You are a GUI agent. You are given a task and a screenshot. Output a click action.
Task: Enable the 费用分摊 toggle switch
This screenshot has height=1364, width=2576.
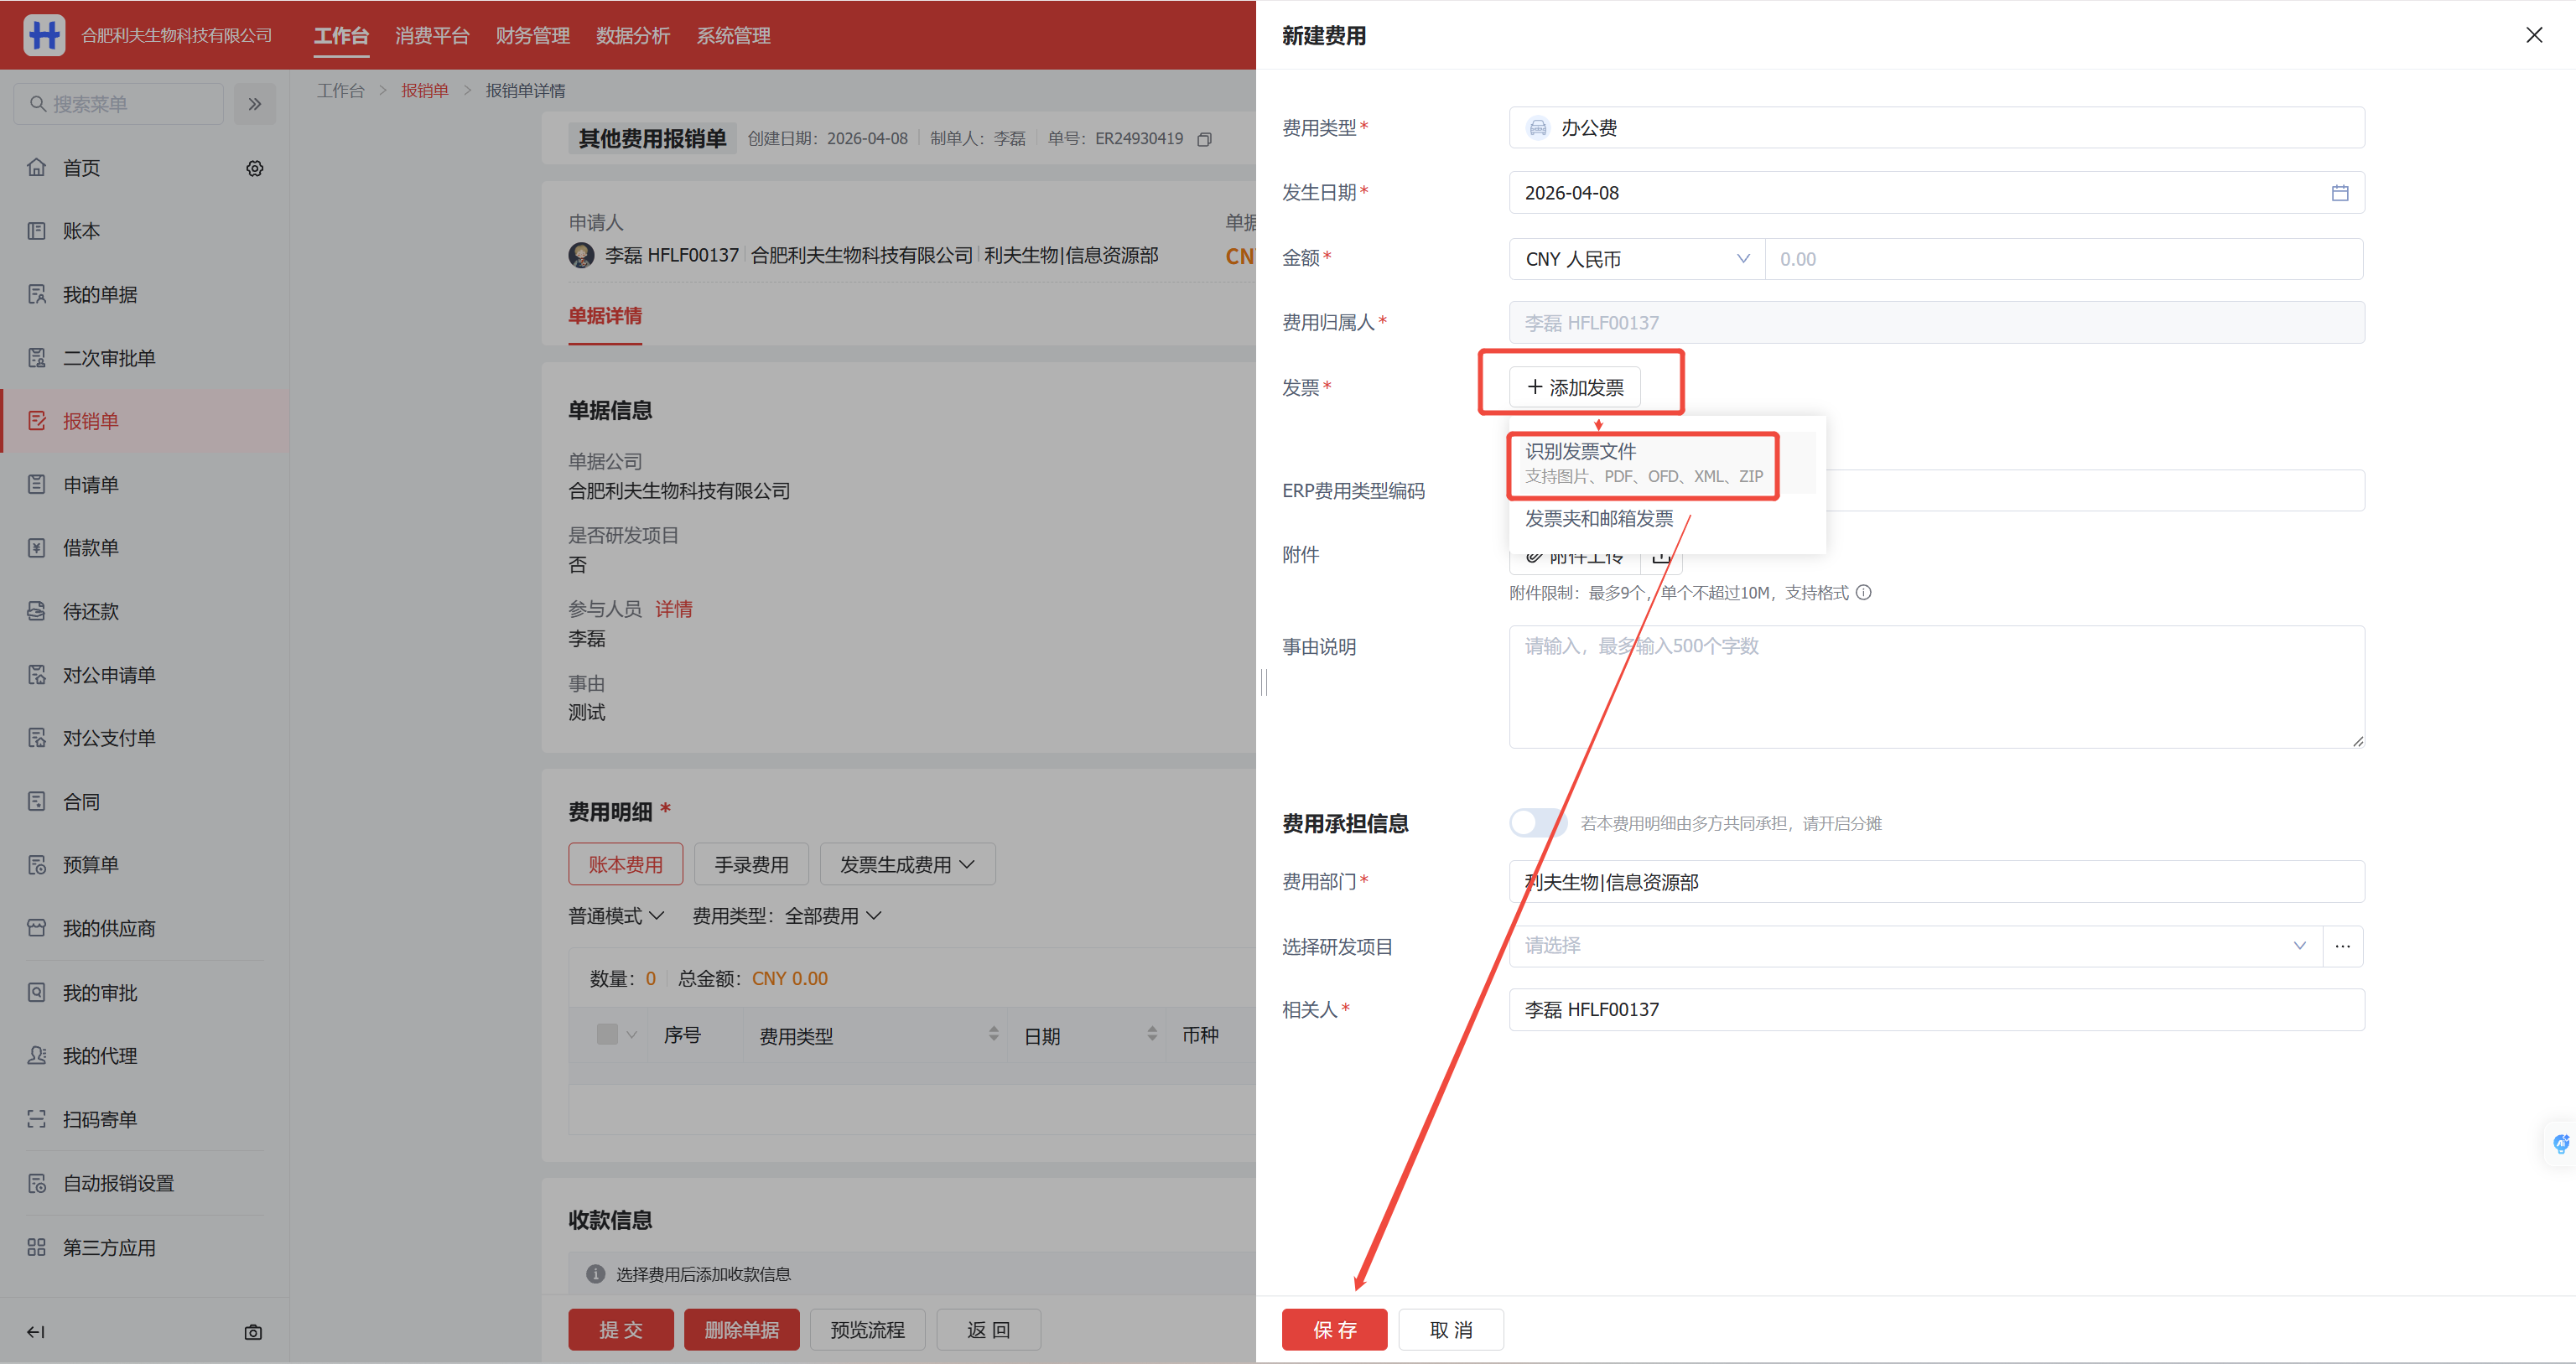tap(1537, 823)
